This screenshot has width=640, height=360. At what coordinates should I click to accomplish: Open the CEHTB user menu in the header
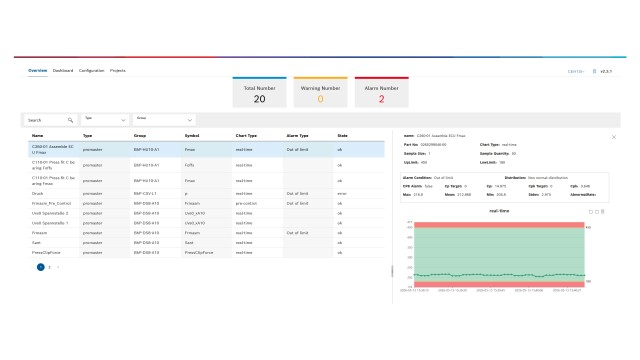coord(576,71)
